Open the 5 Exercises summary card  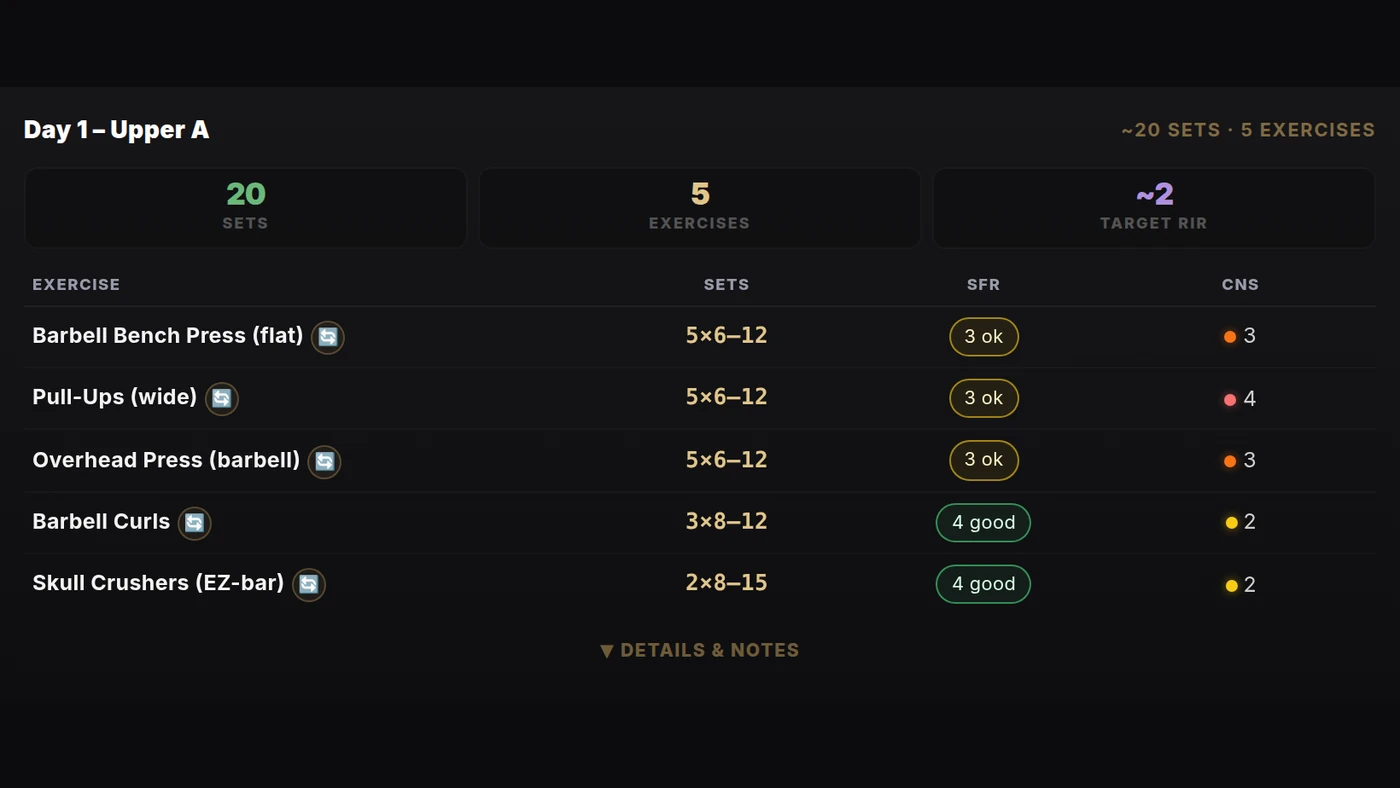[700, 208]
